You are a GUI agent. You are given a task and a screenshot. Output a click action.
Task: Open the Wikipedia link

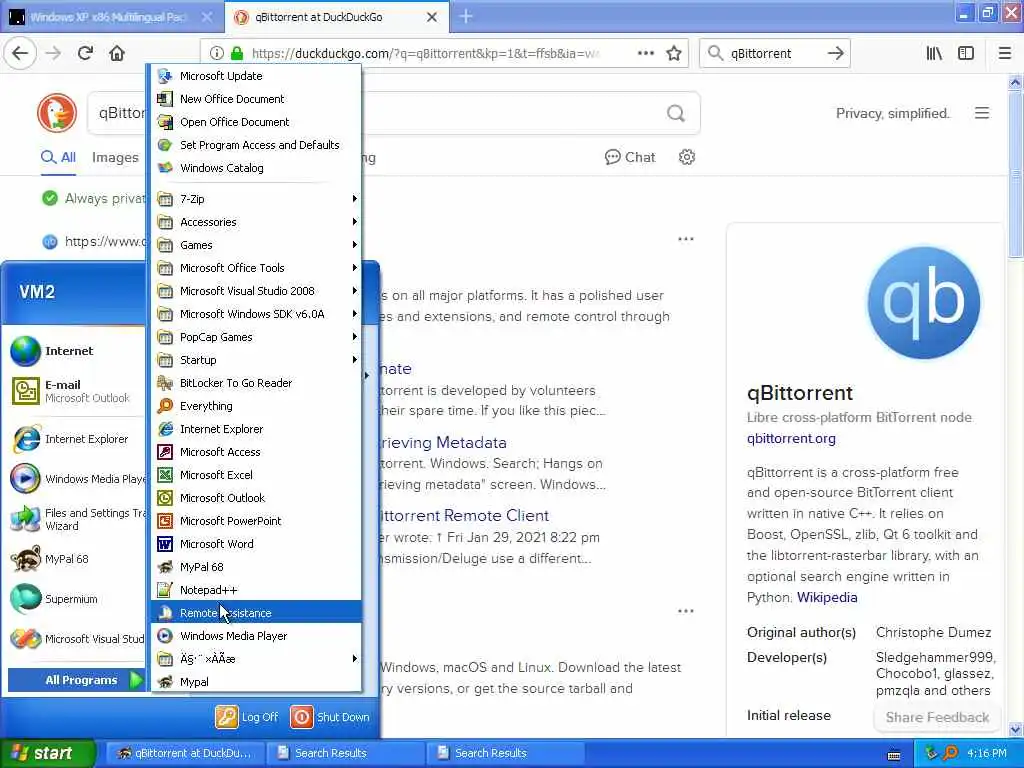click(827, 597)
